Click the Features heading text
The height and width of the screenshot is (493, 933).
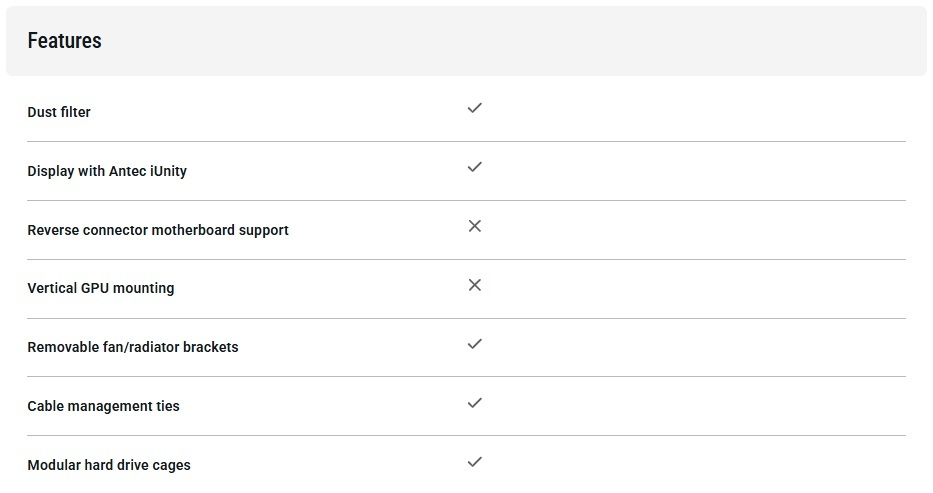click(x=64, y=41)
